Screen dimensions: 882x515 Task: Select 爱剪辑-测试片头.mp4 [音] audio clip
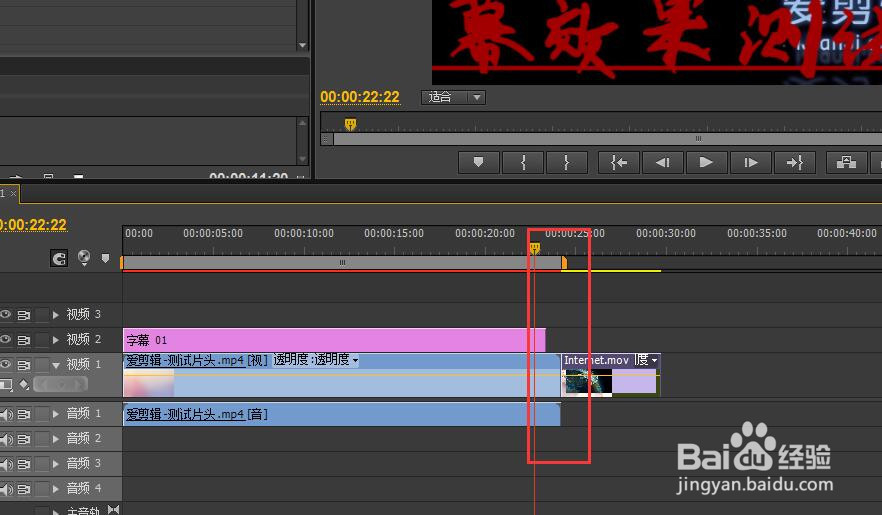(341, 414)
